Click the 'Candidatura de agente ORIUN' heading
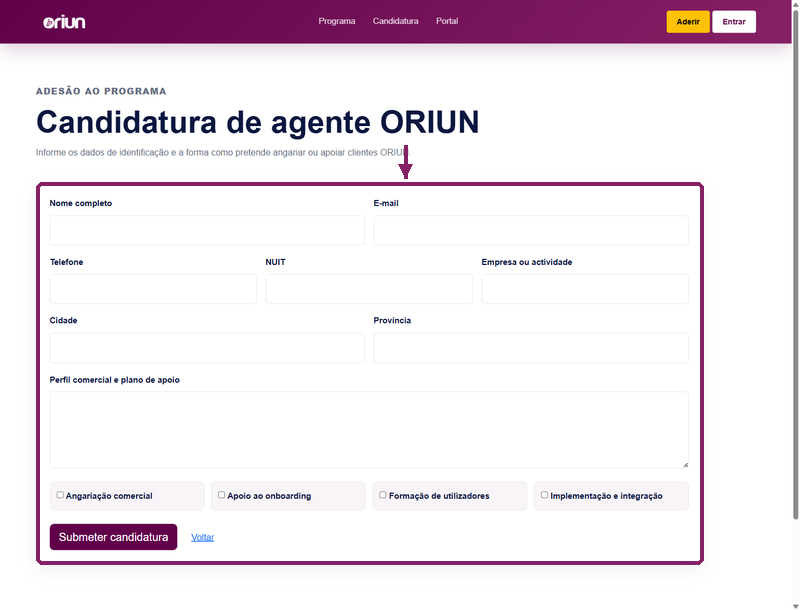The image size is (800, 611). 258,122
